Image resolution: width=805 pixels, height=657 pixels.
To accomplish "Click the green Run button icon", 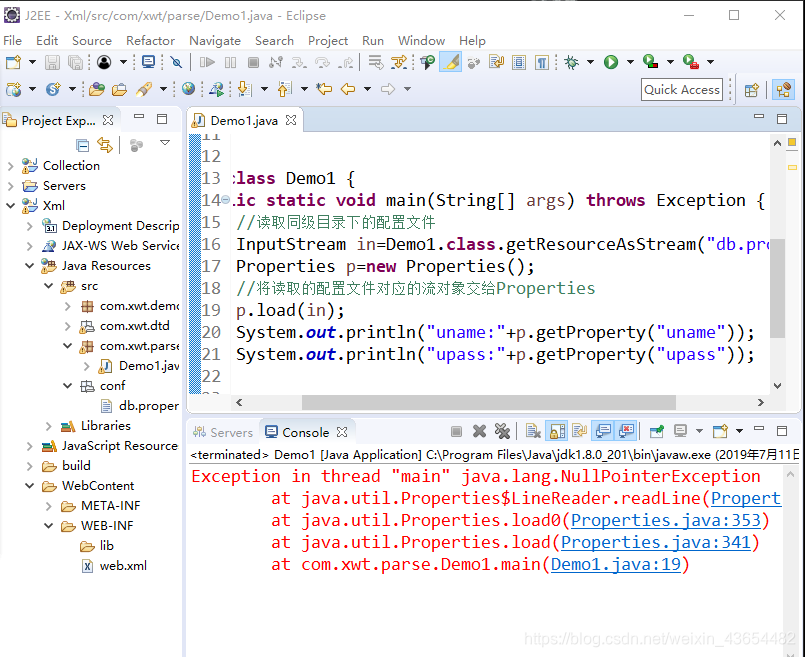I will 611,62.
